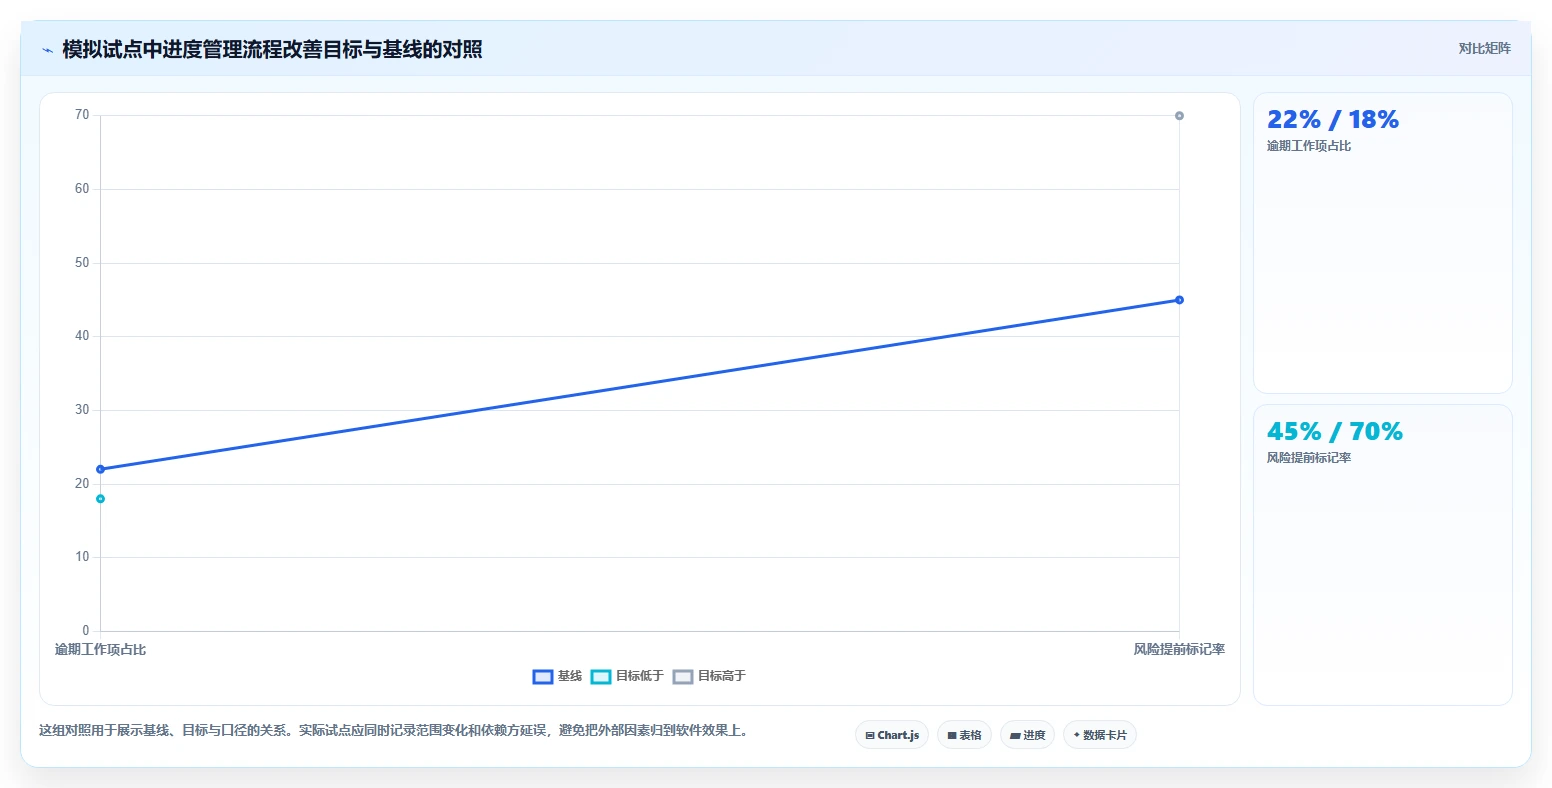This screenshot has height=788, width=1552.
Task: Click the 风险提前标记率 label under 45% / 70%
Action: (x=1309, y=458)
